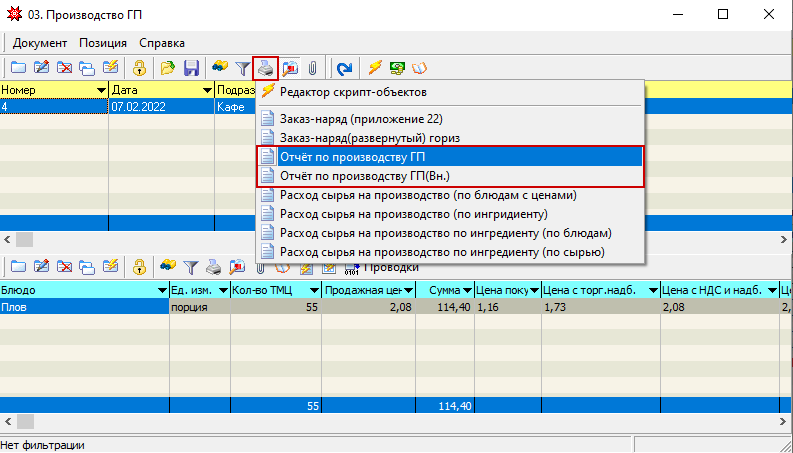Click the filter funnel icon in top toolbar
Image resolution: width=793 pixels, height=453 pixels.
tap(242, 68)
